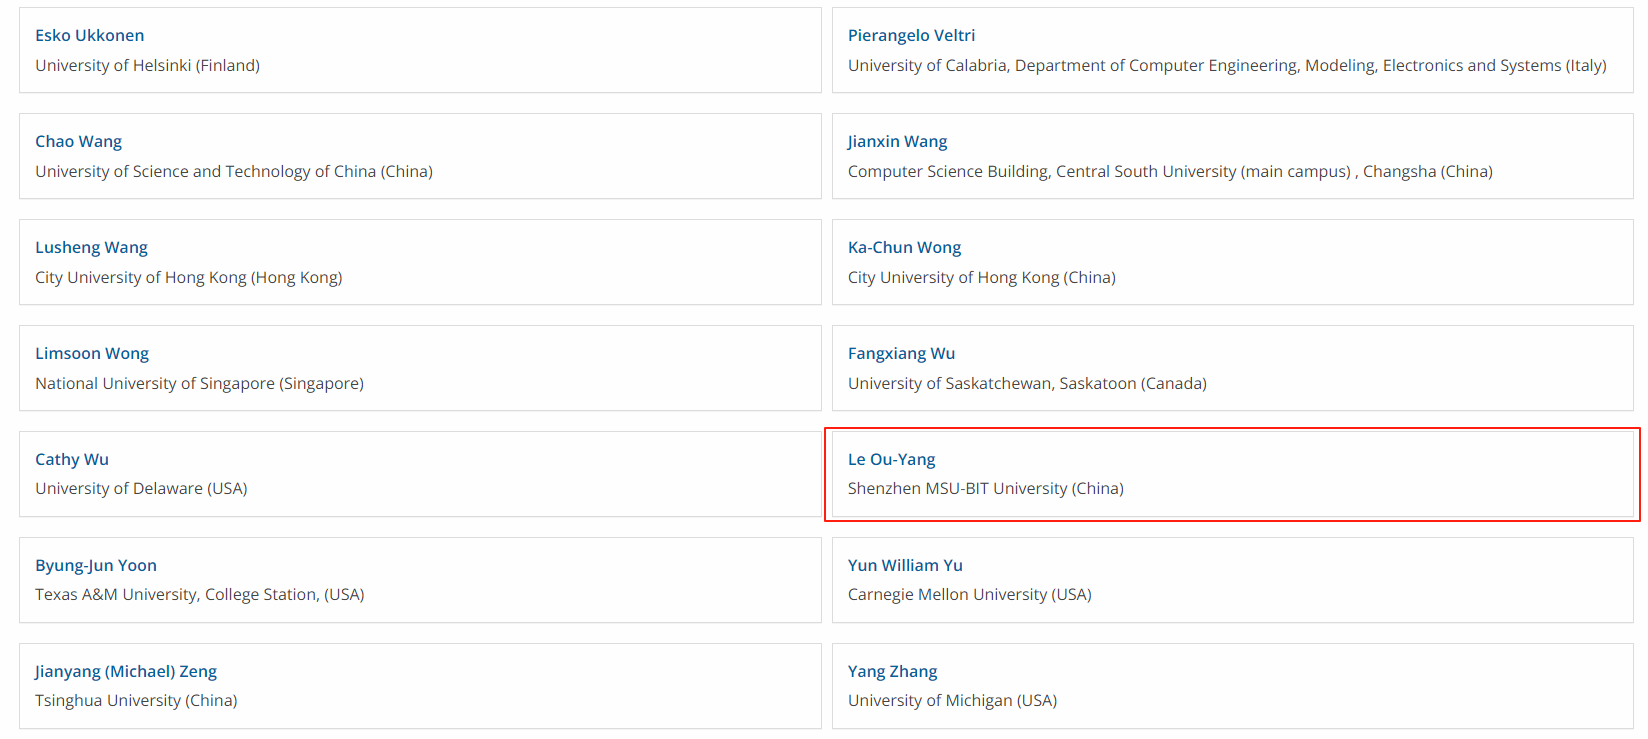Click the University of Saskatchewan, Saskatoon text
1648x739 pixels.
[x=1027, y=384]
